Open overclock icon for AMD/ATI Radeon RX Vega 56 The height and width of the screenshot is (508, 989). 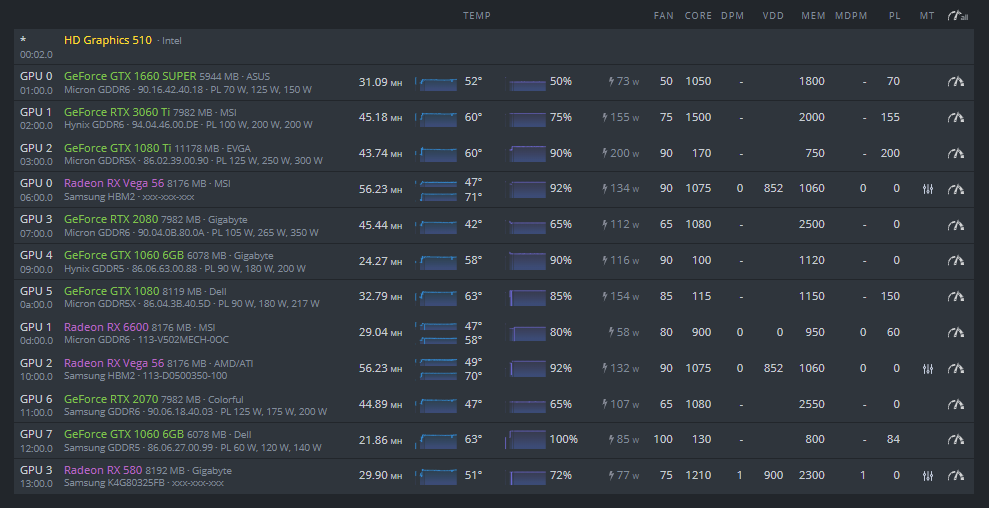point(956,369)
